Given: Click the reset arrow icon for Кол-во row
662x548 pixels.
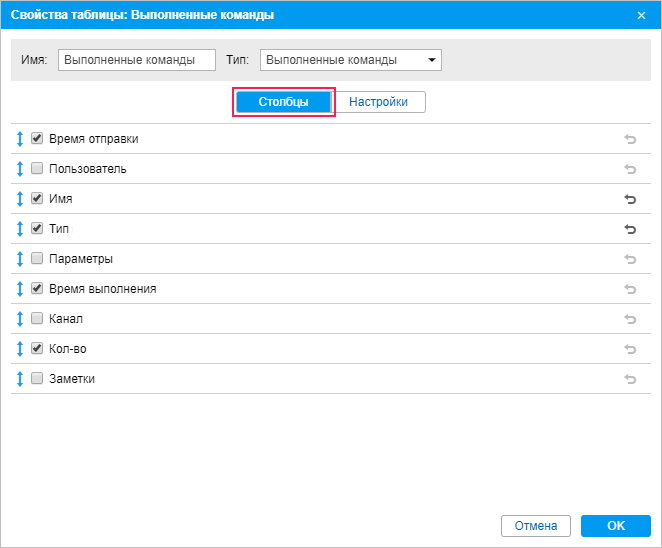Looking at the screenshot, I should (630, 349).
